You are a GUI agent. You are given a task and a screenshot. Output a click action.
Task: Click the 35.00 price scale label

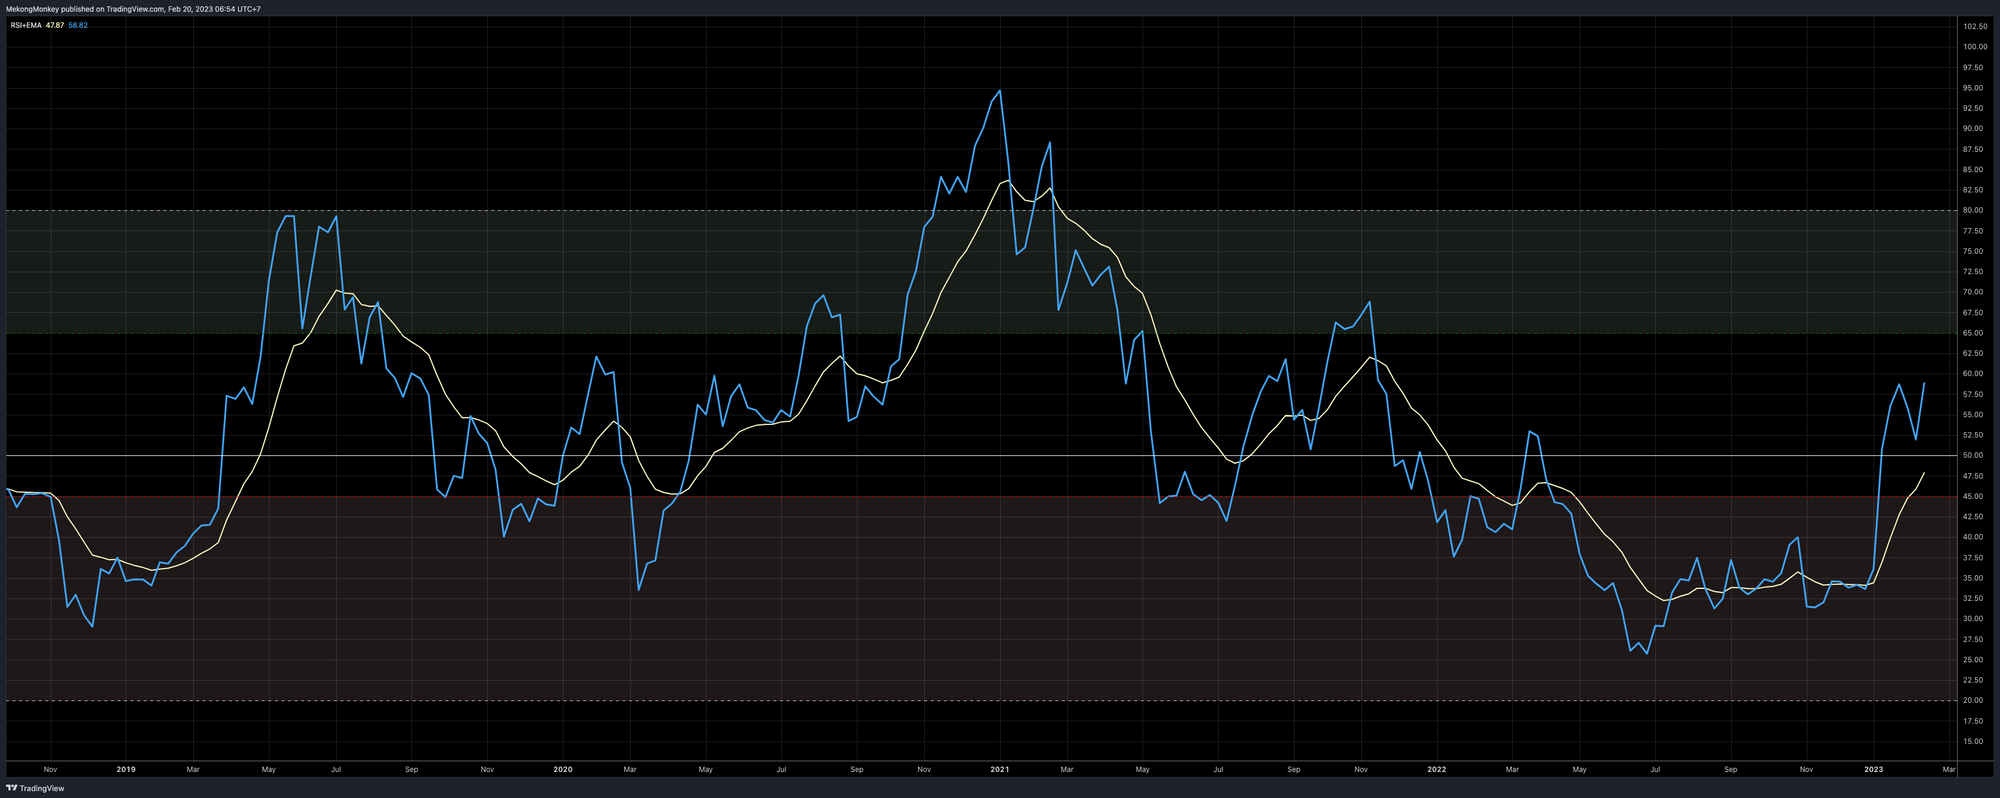1974,578
